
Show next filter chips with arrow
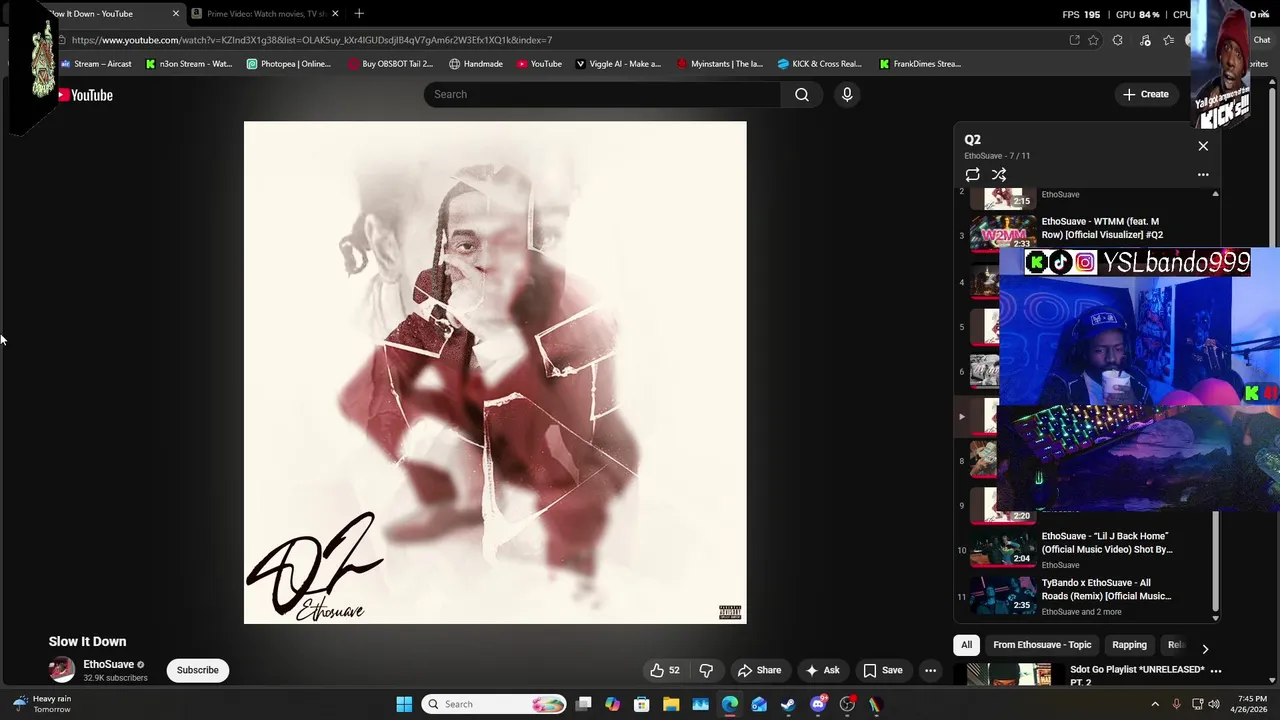(1205, 648)
